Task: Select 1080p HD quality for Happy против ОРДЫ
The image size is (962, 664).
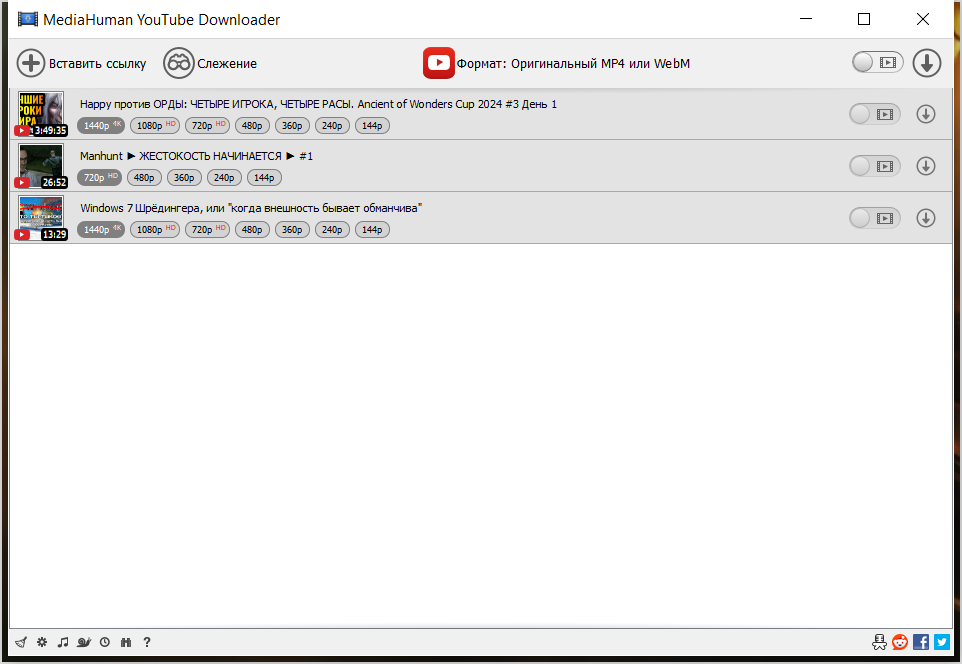Action: [x=155, y=125]
